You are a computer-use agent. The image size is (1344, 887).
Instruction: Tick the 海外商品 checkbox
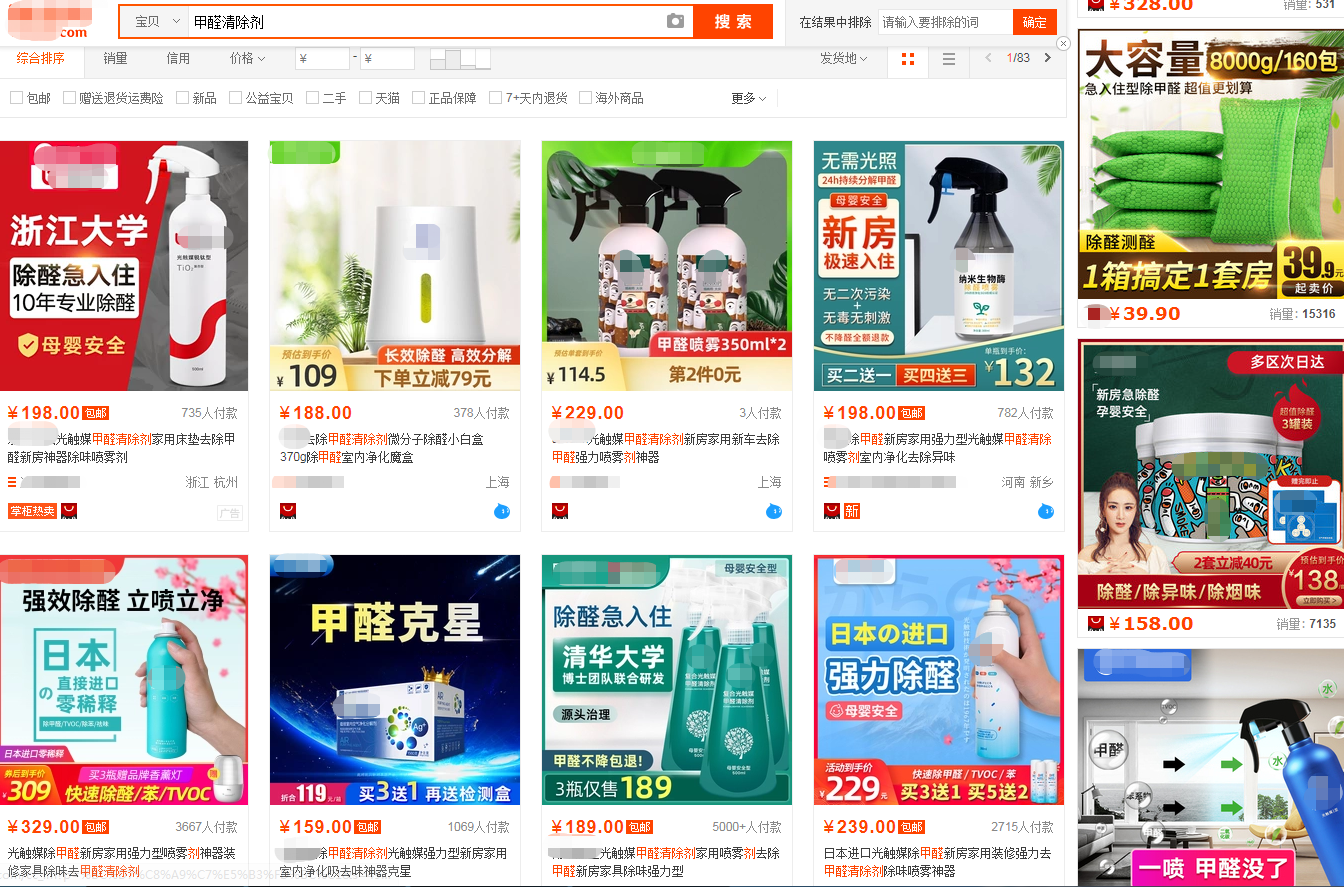coord(586,98)
